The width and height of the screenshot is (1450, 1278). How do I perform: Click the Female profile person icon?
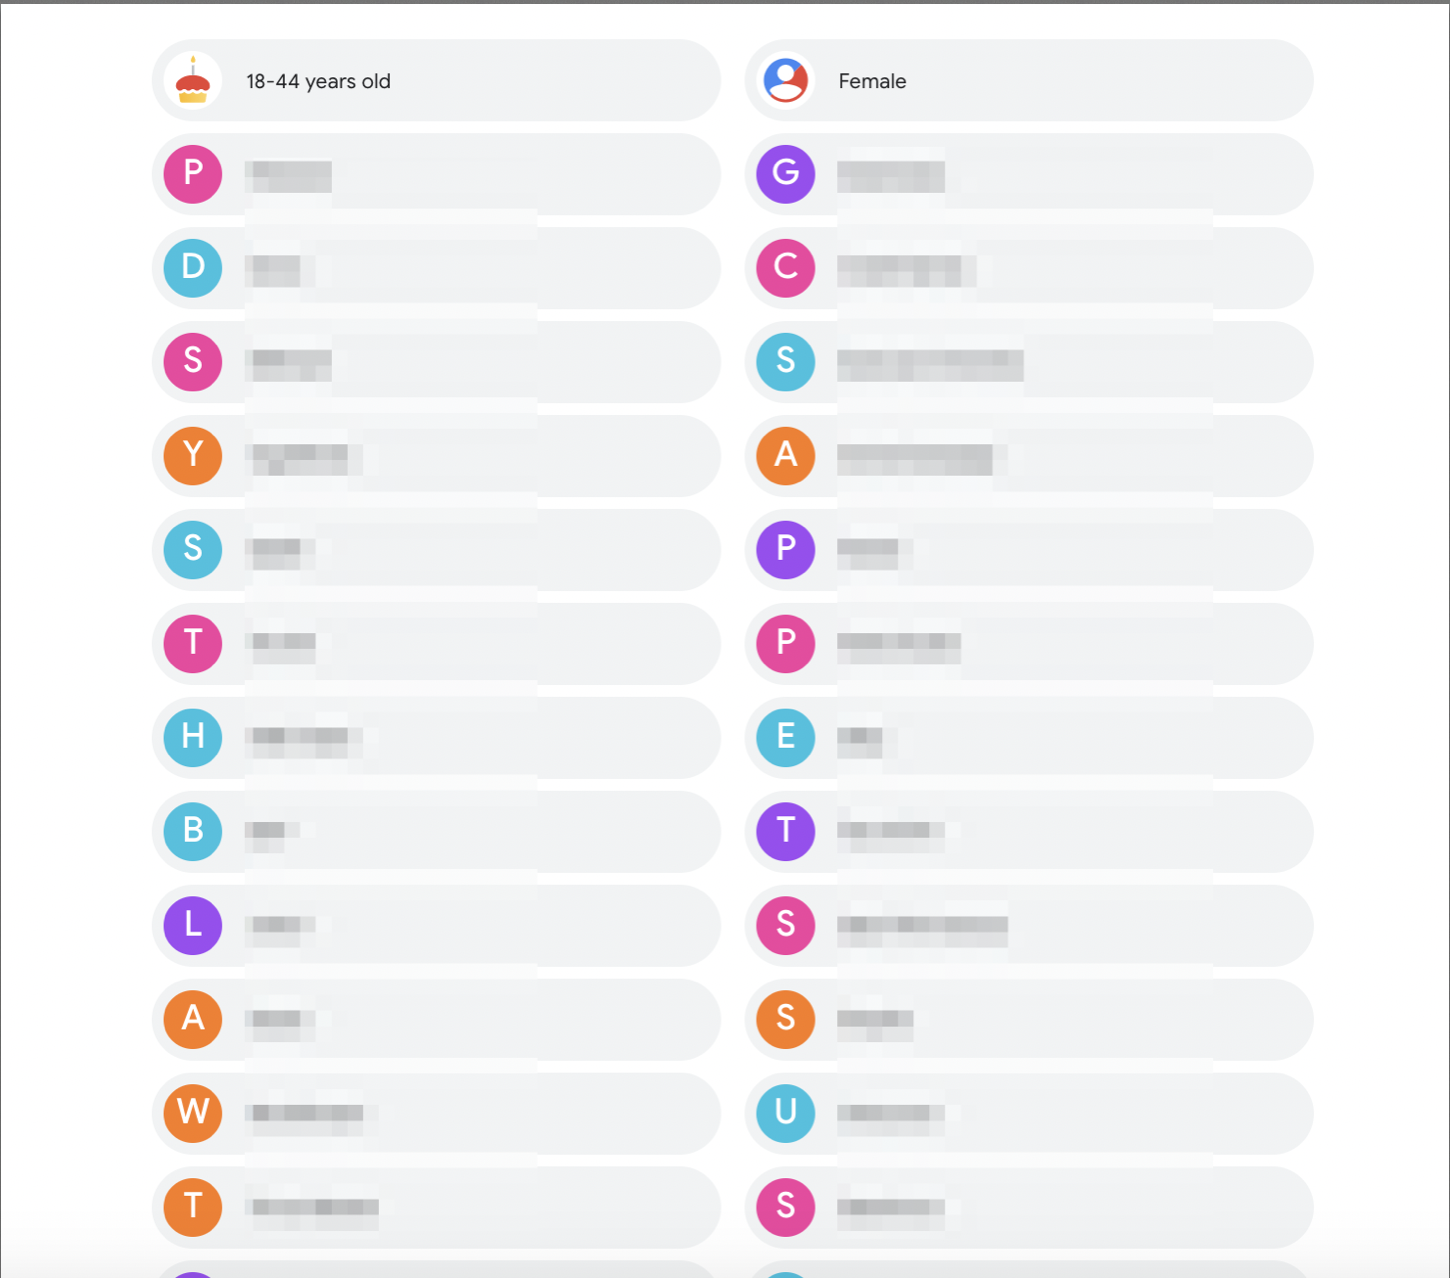[x=786, y=80]
